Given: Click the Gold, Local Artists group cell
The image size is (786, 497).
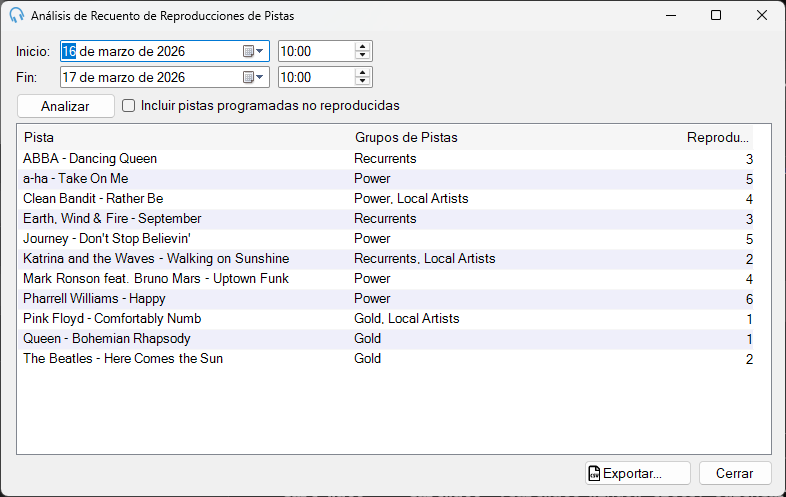Looking at the screenshot, I should [407, 319].
